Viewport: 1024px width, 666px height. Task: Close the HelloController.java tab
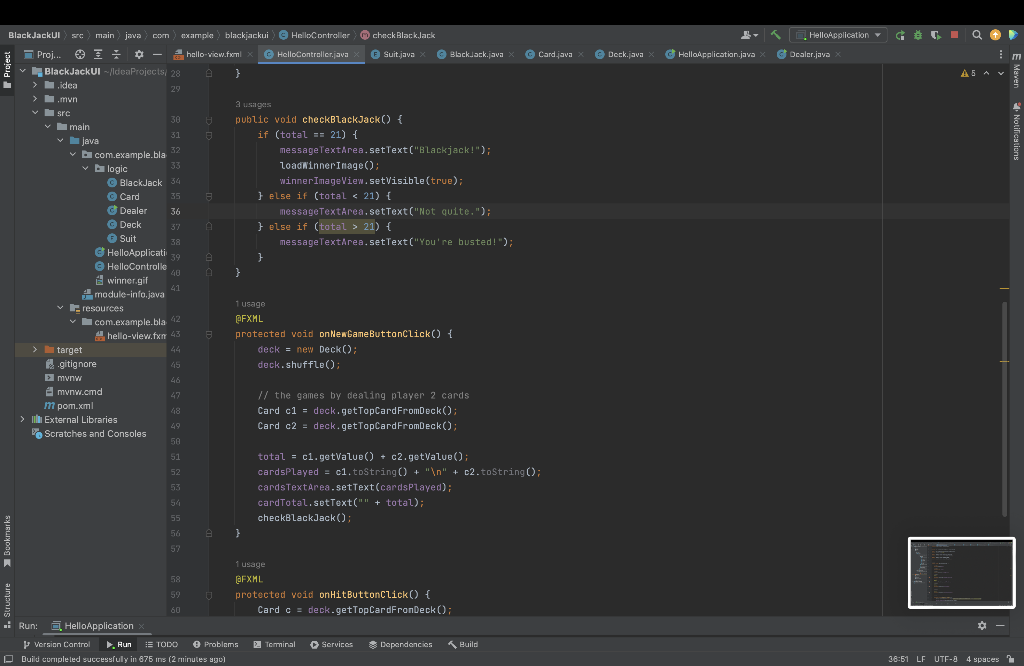click(356, 54)
